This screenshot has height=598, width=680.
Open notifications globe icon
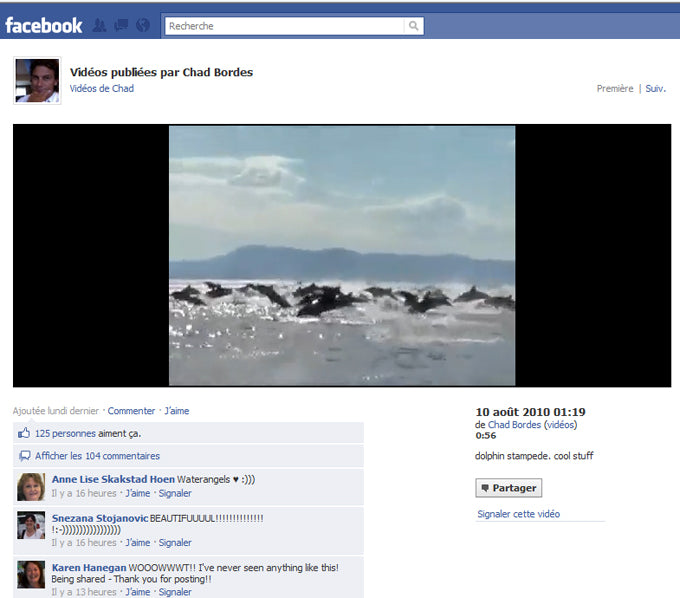click(142, 26)
